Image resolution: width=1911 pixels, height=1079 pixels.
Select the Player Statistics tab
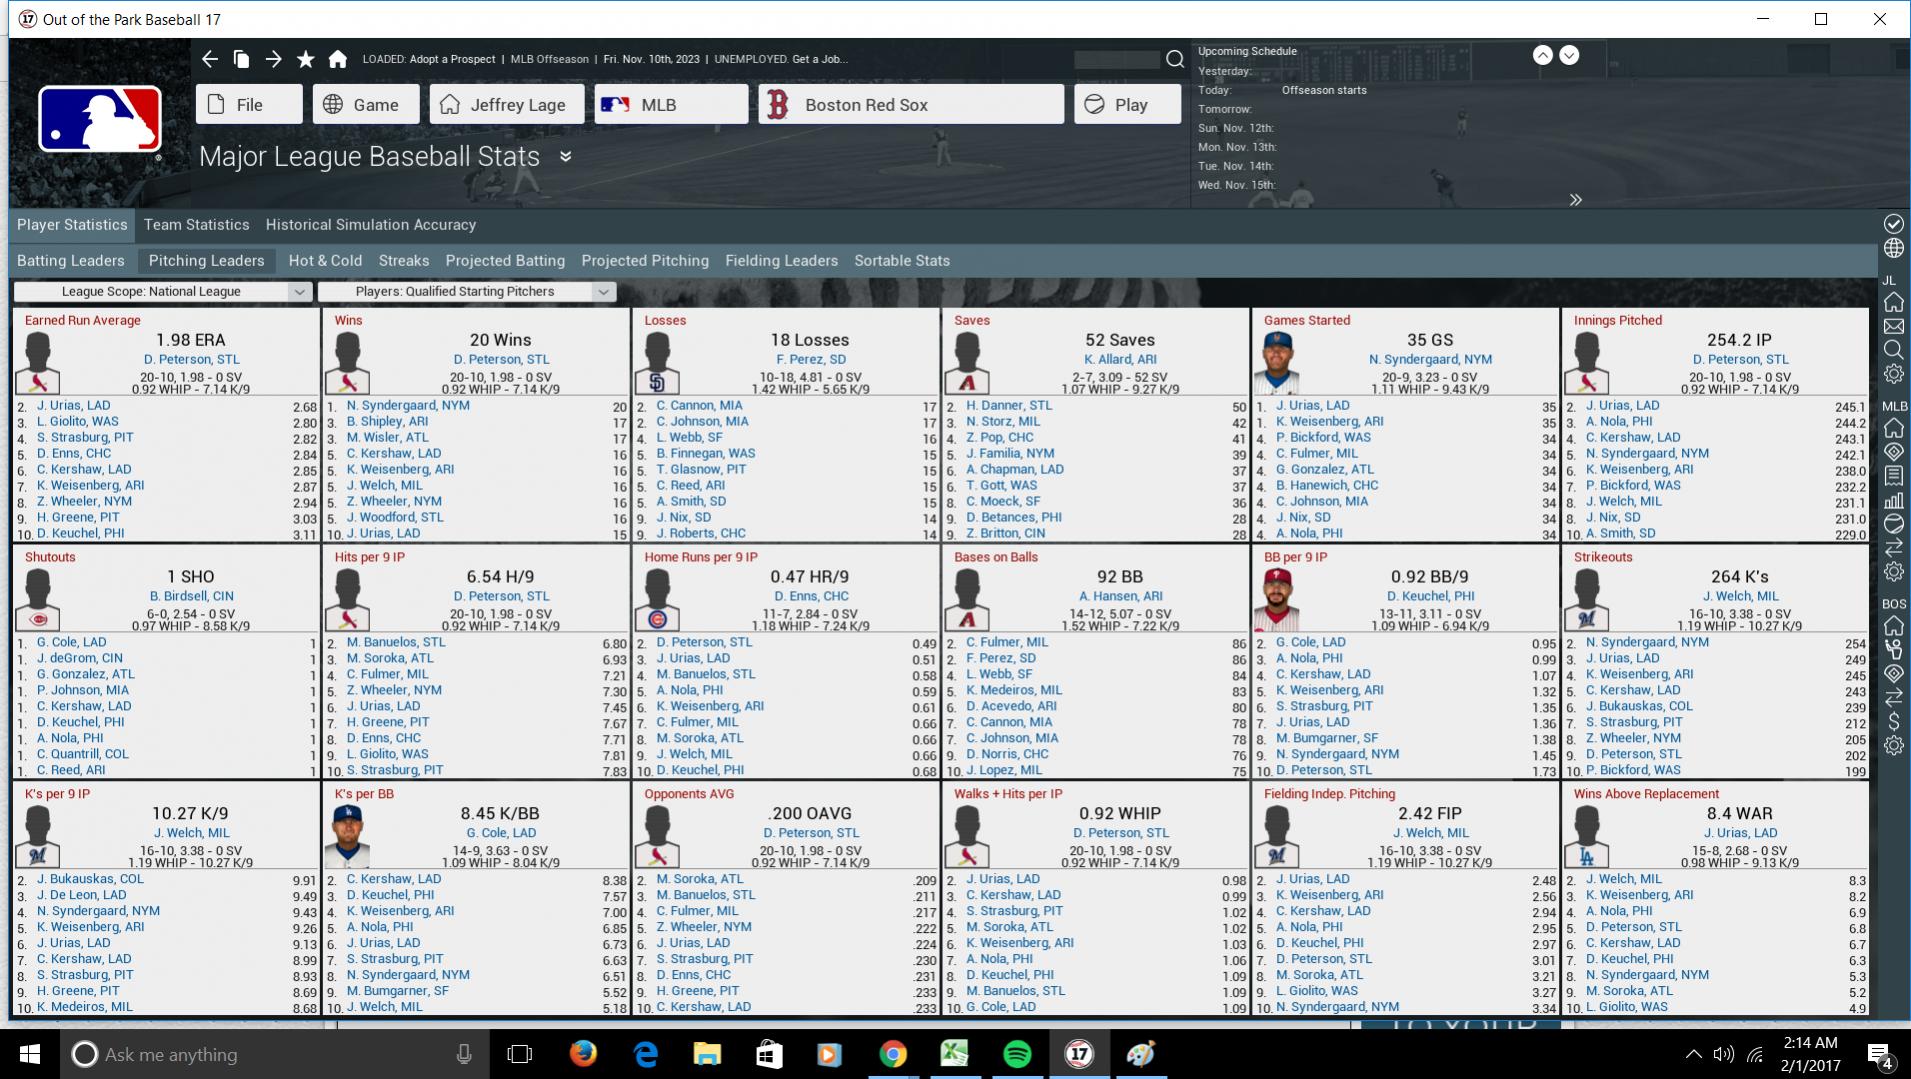[72, 225]
